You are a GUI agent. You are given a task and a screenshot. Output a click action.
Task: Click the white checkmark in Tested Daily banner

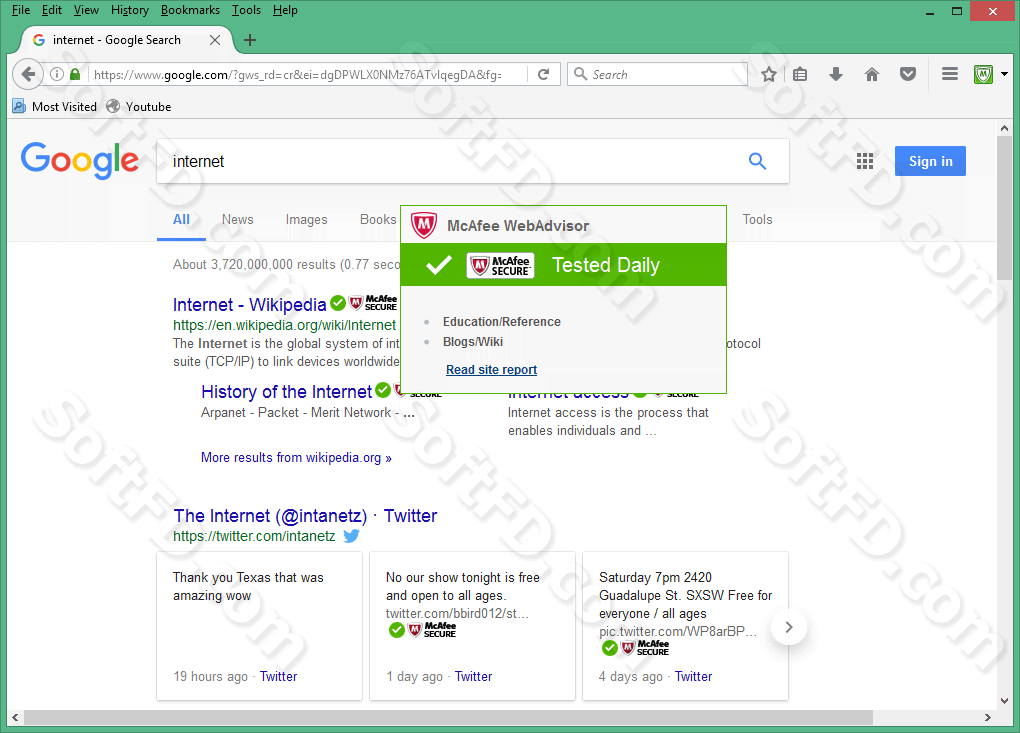point(438,265)
